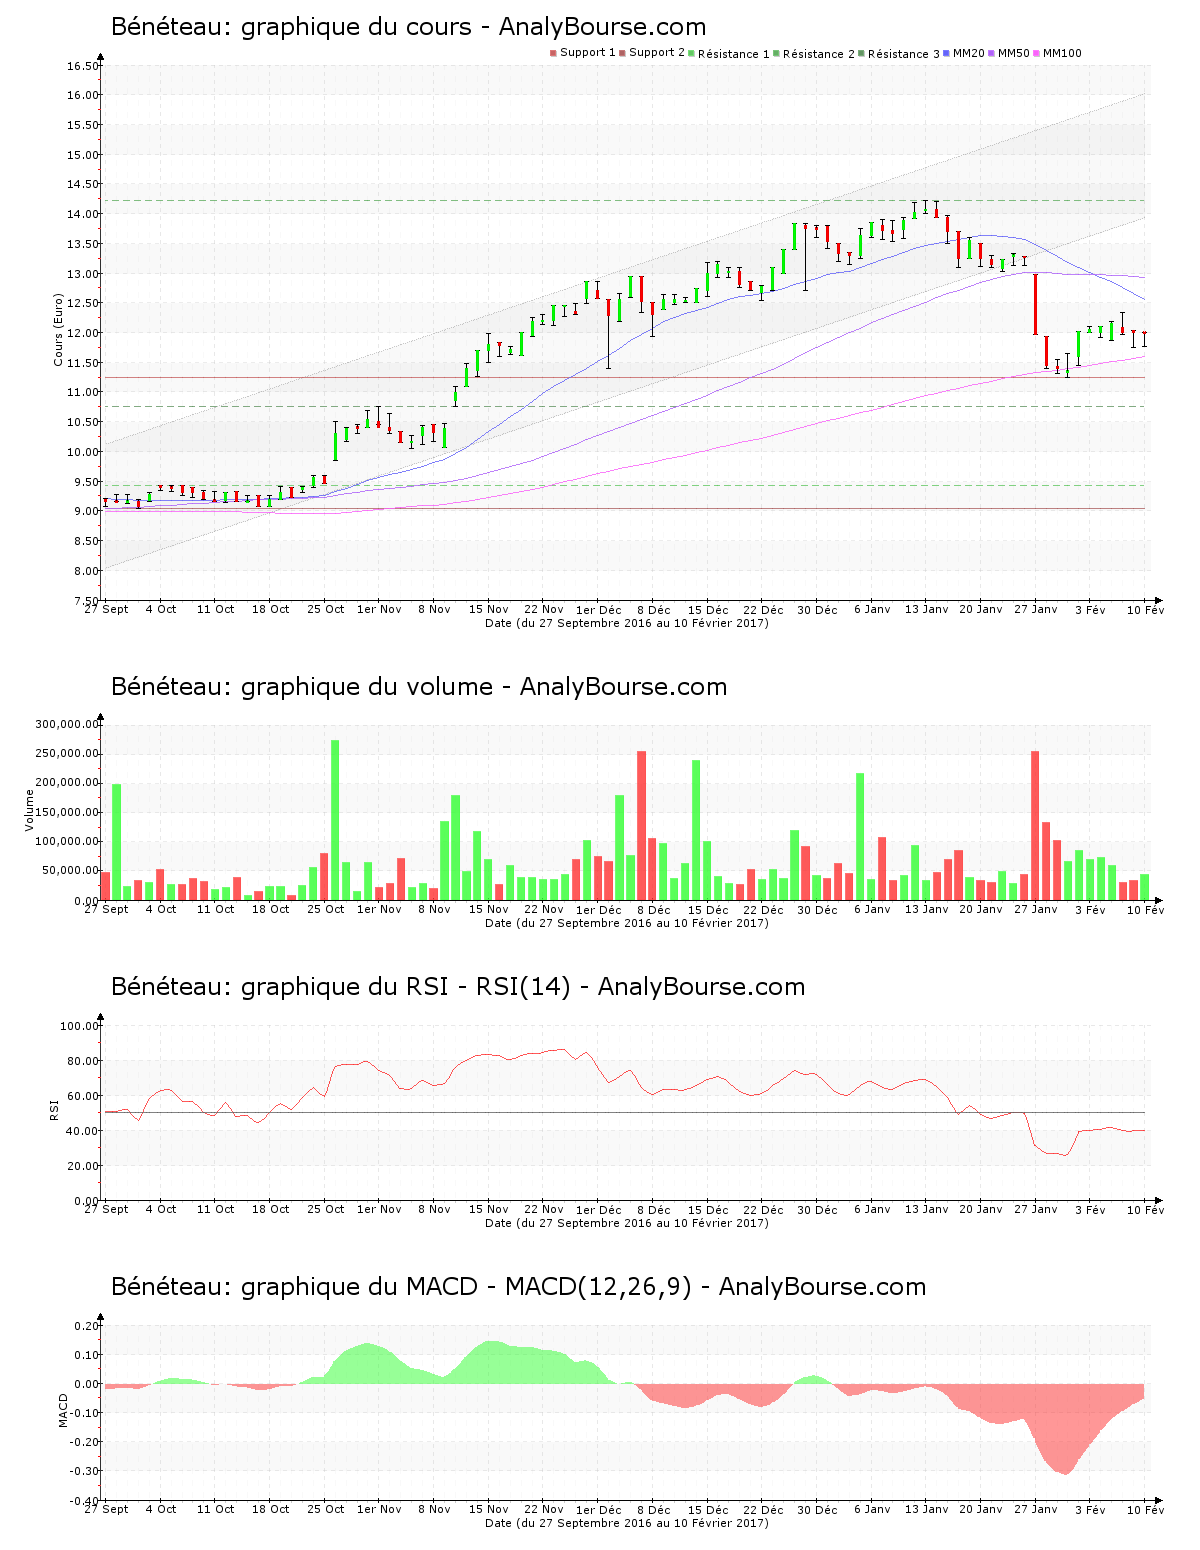Click the 300,000.00 tick on the volume axis
Screen dimensions: 1200x1550
tap(67, 724)
